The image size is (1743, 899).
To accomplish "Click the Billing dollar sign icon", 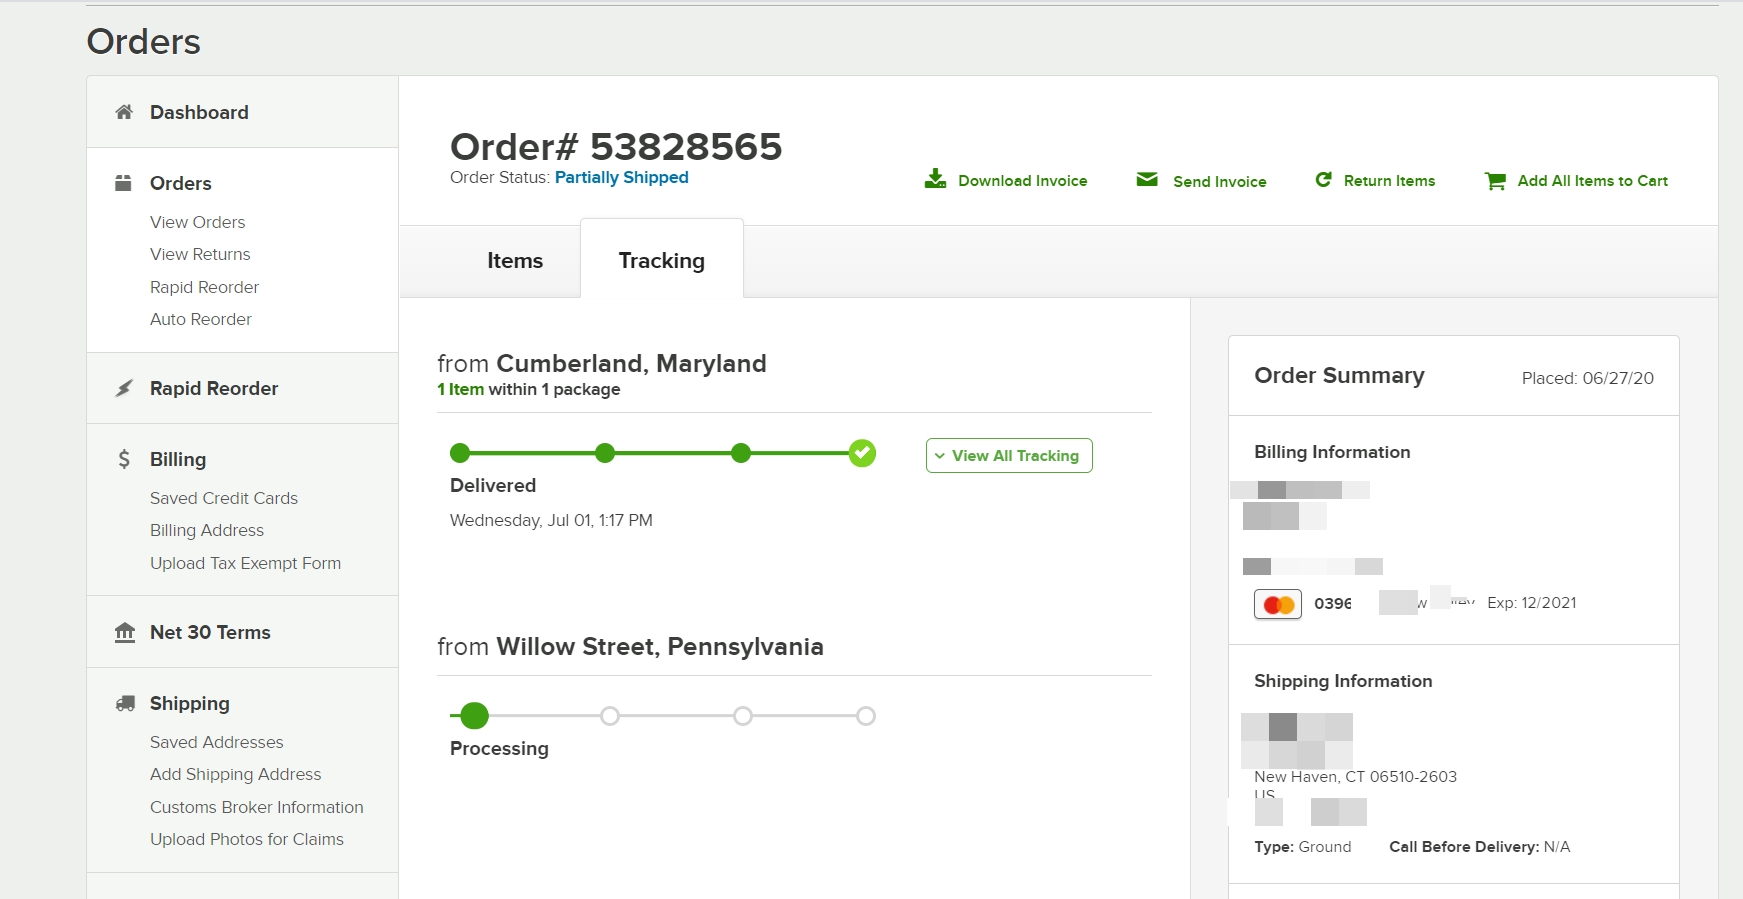I will (x=124, y=459).
